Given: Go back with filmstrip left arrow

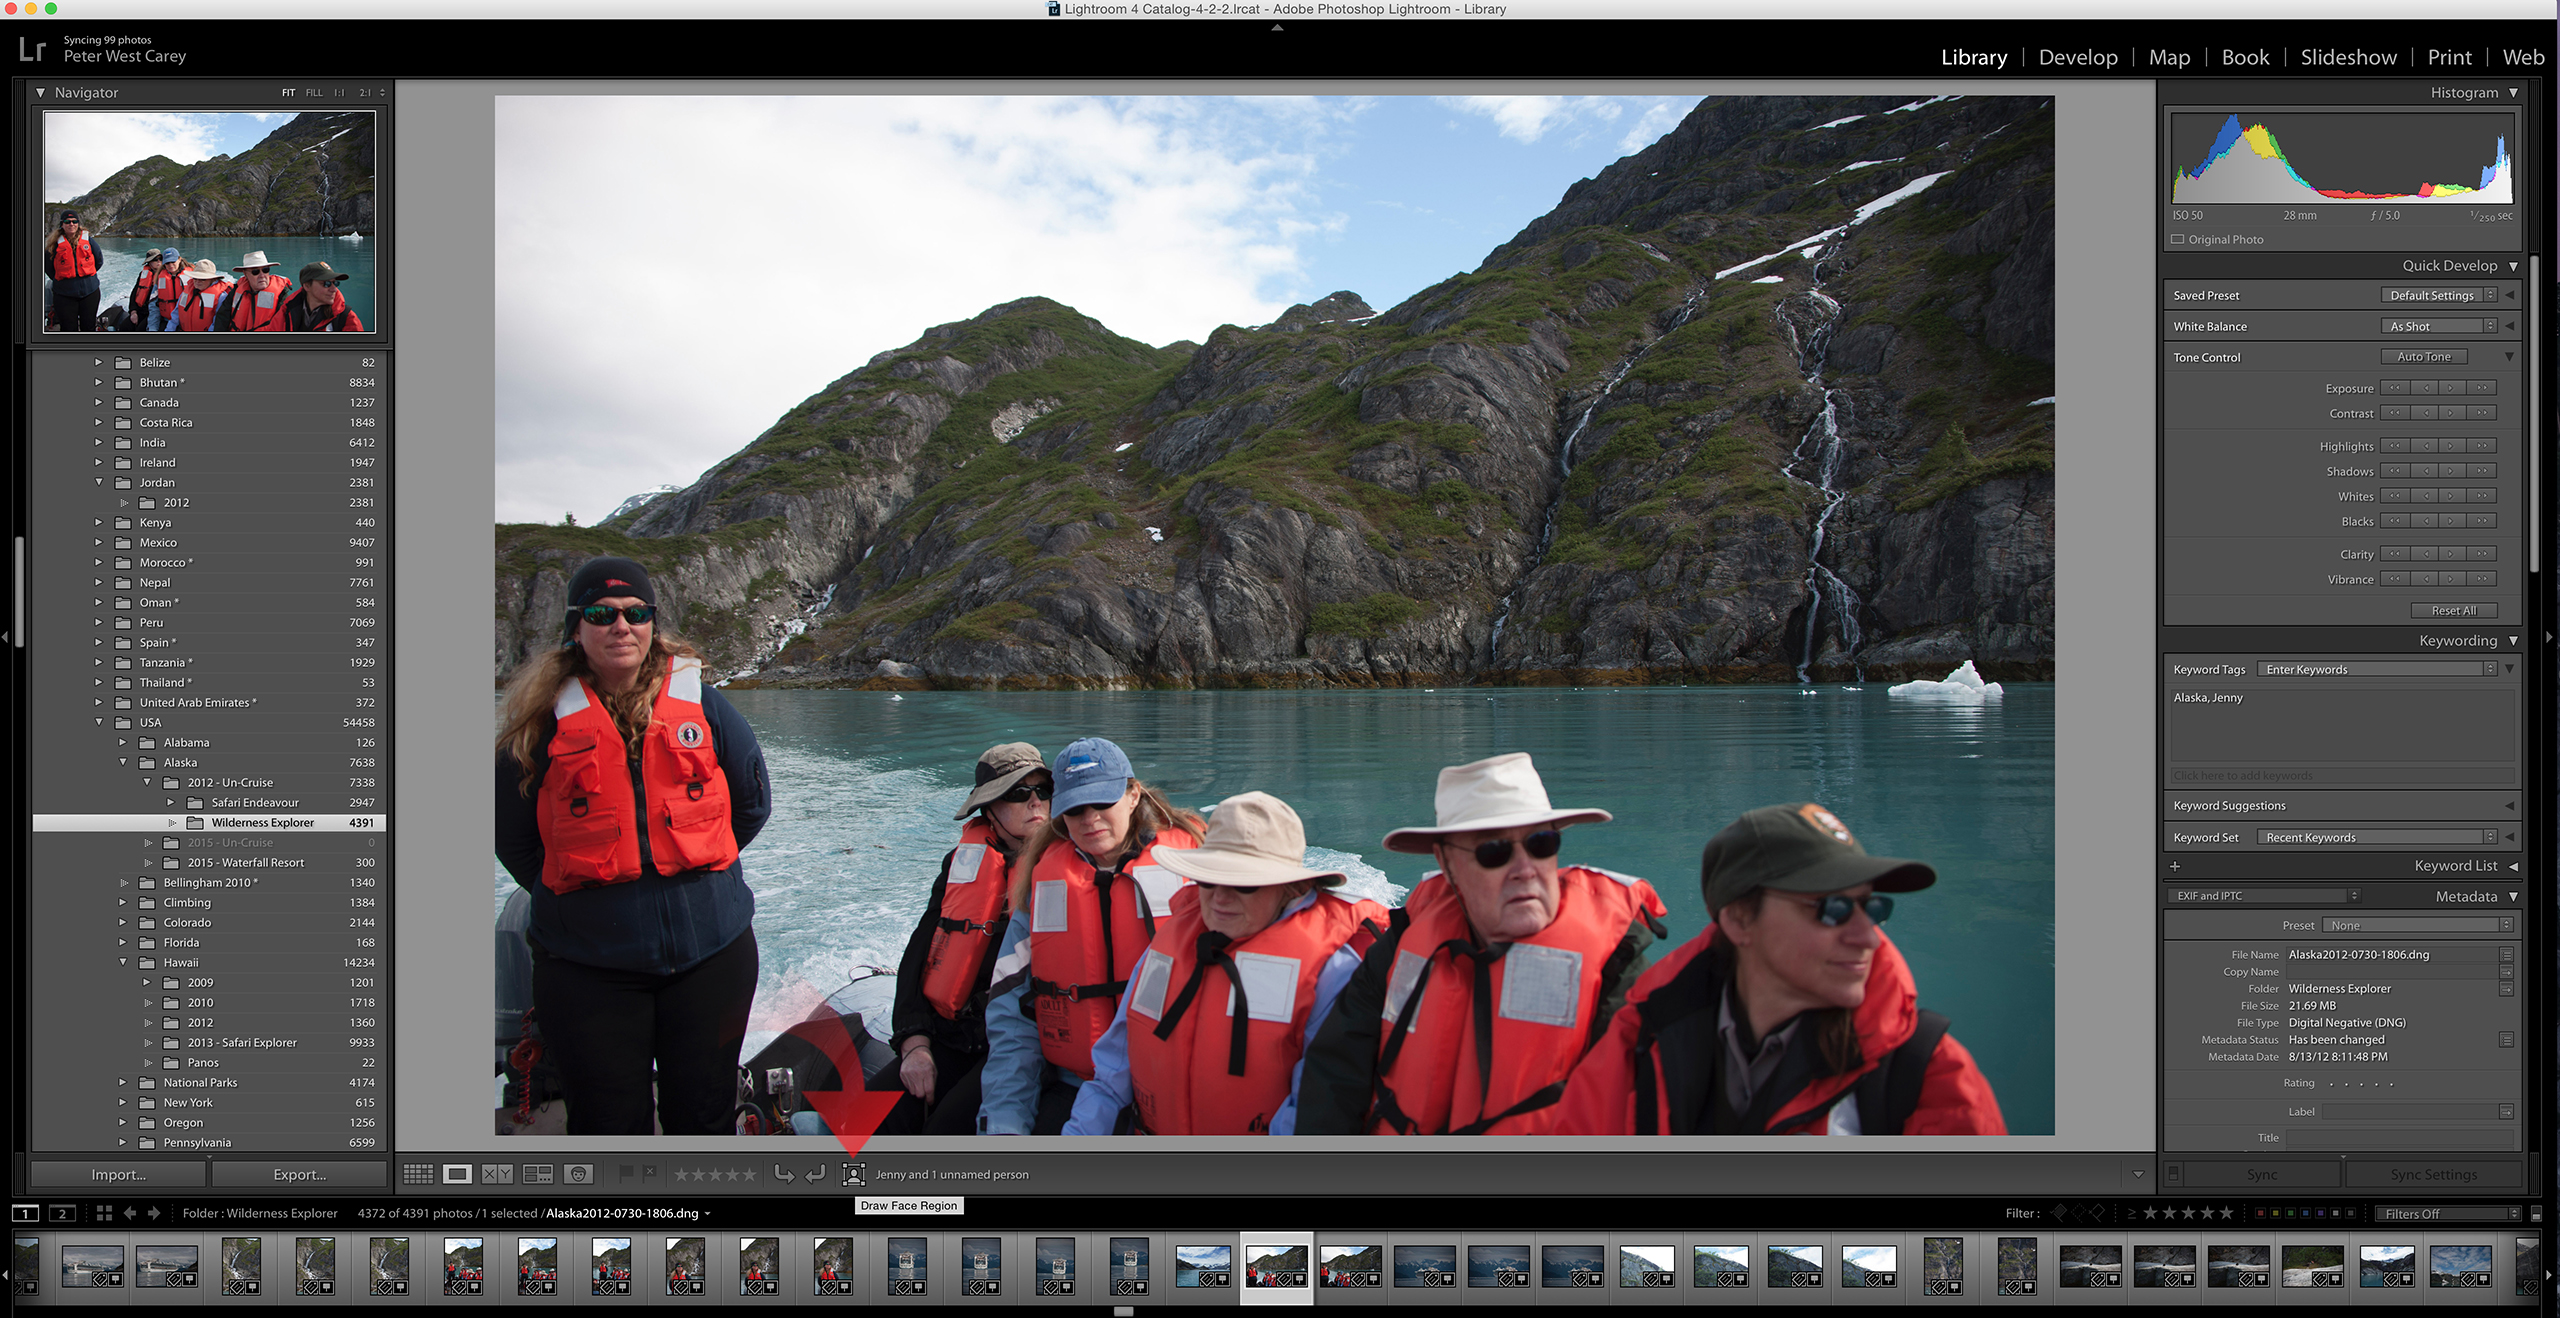Looking at the screenshot, I should [x=130, y=1213].
